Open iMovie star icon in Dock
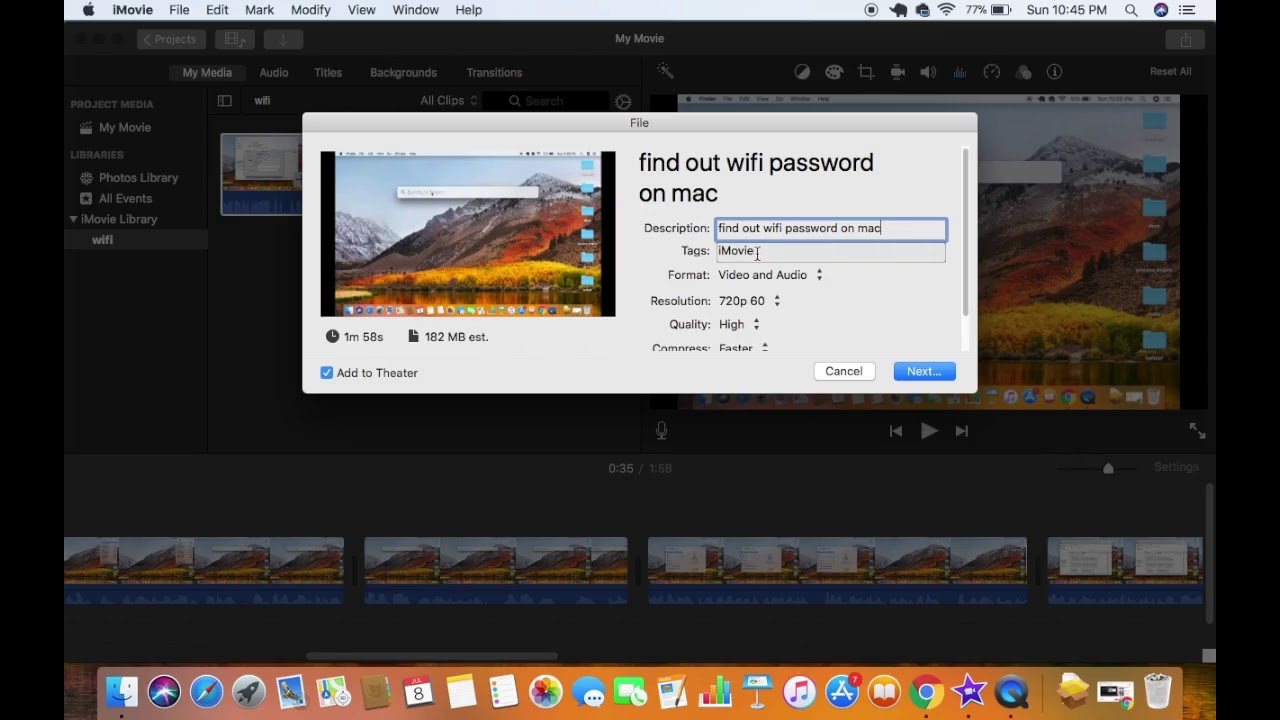This screenshot has width=1280, height=720. [x=969, y=692]
